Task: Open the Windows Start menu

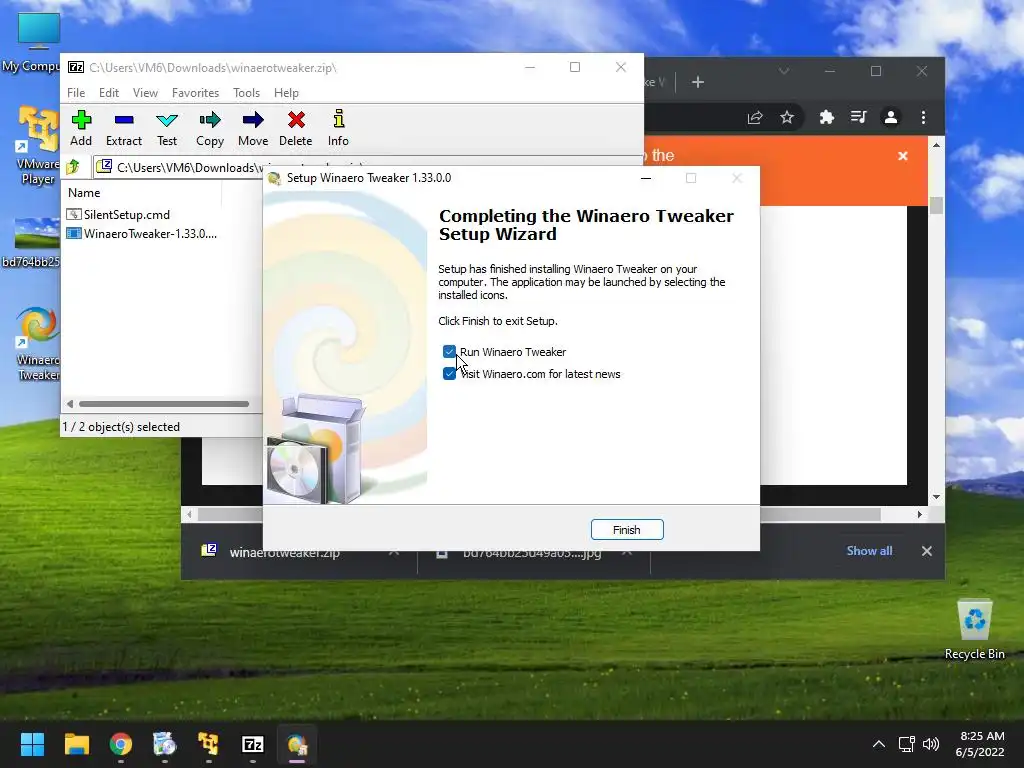Action: click(x=32, y=744)
